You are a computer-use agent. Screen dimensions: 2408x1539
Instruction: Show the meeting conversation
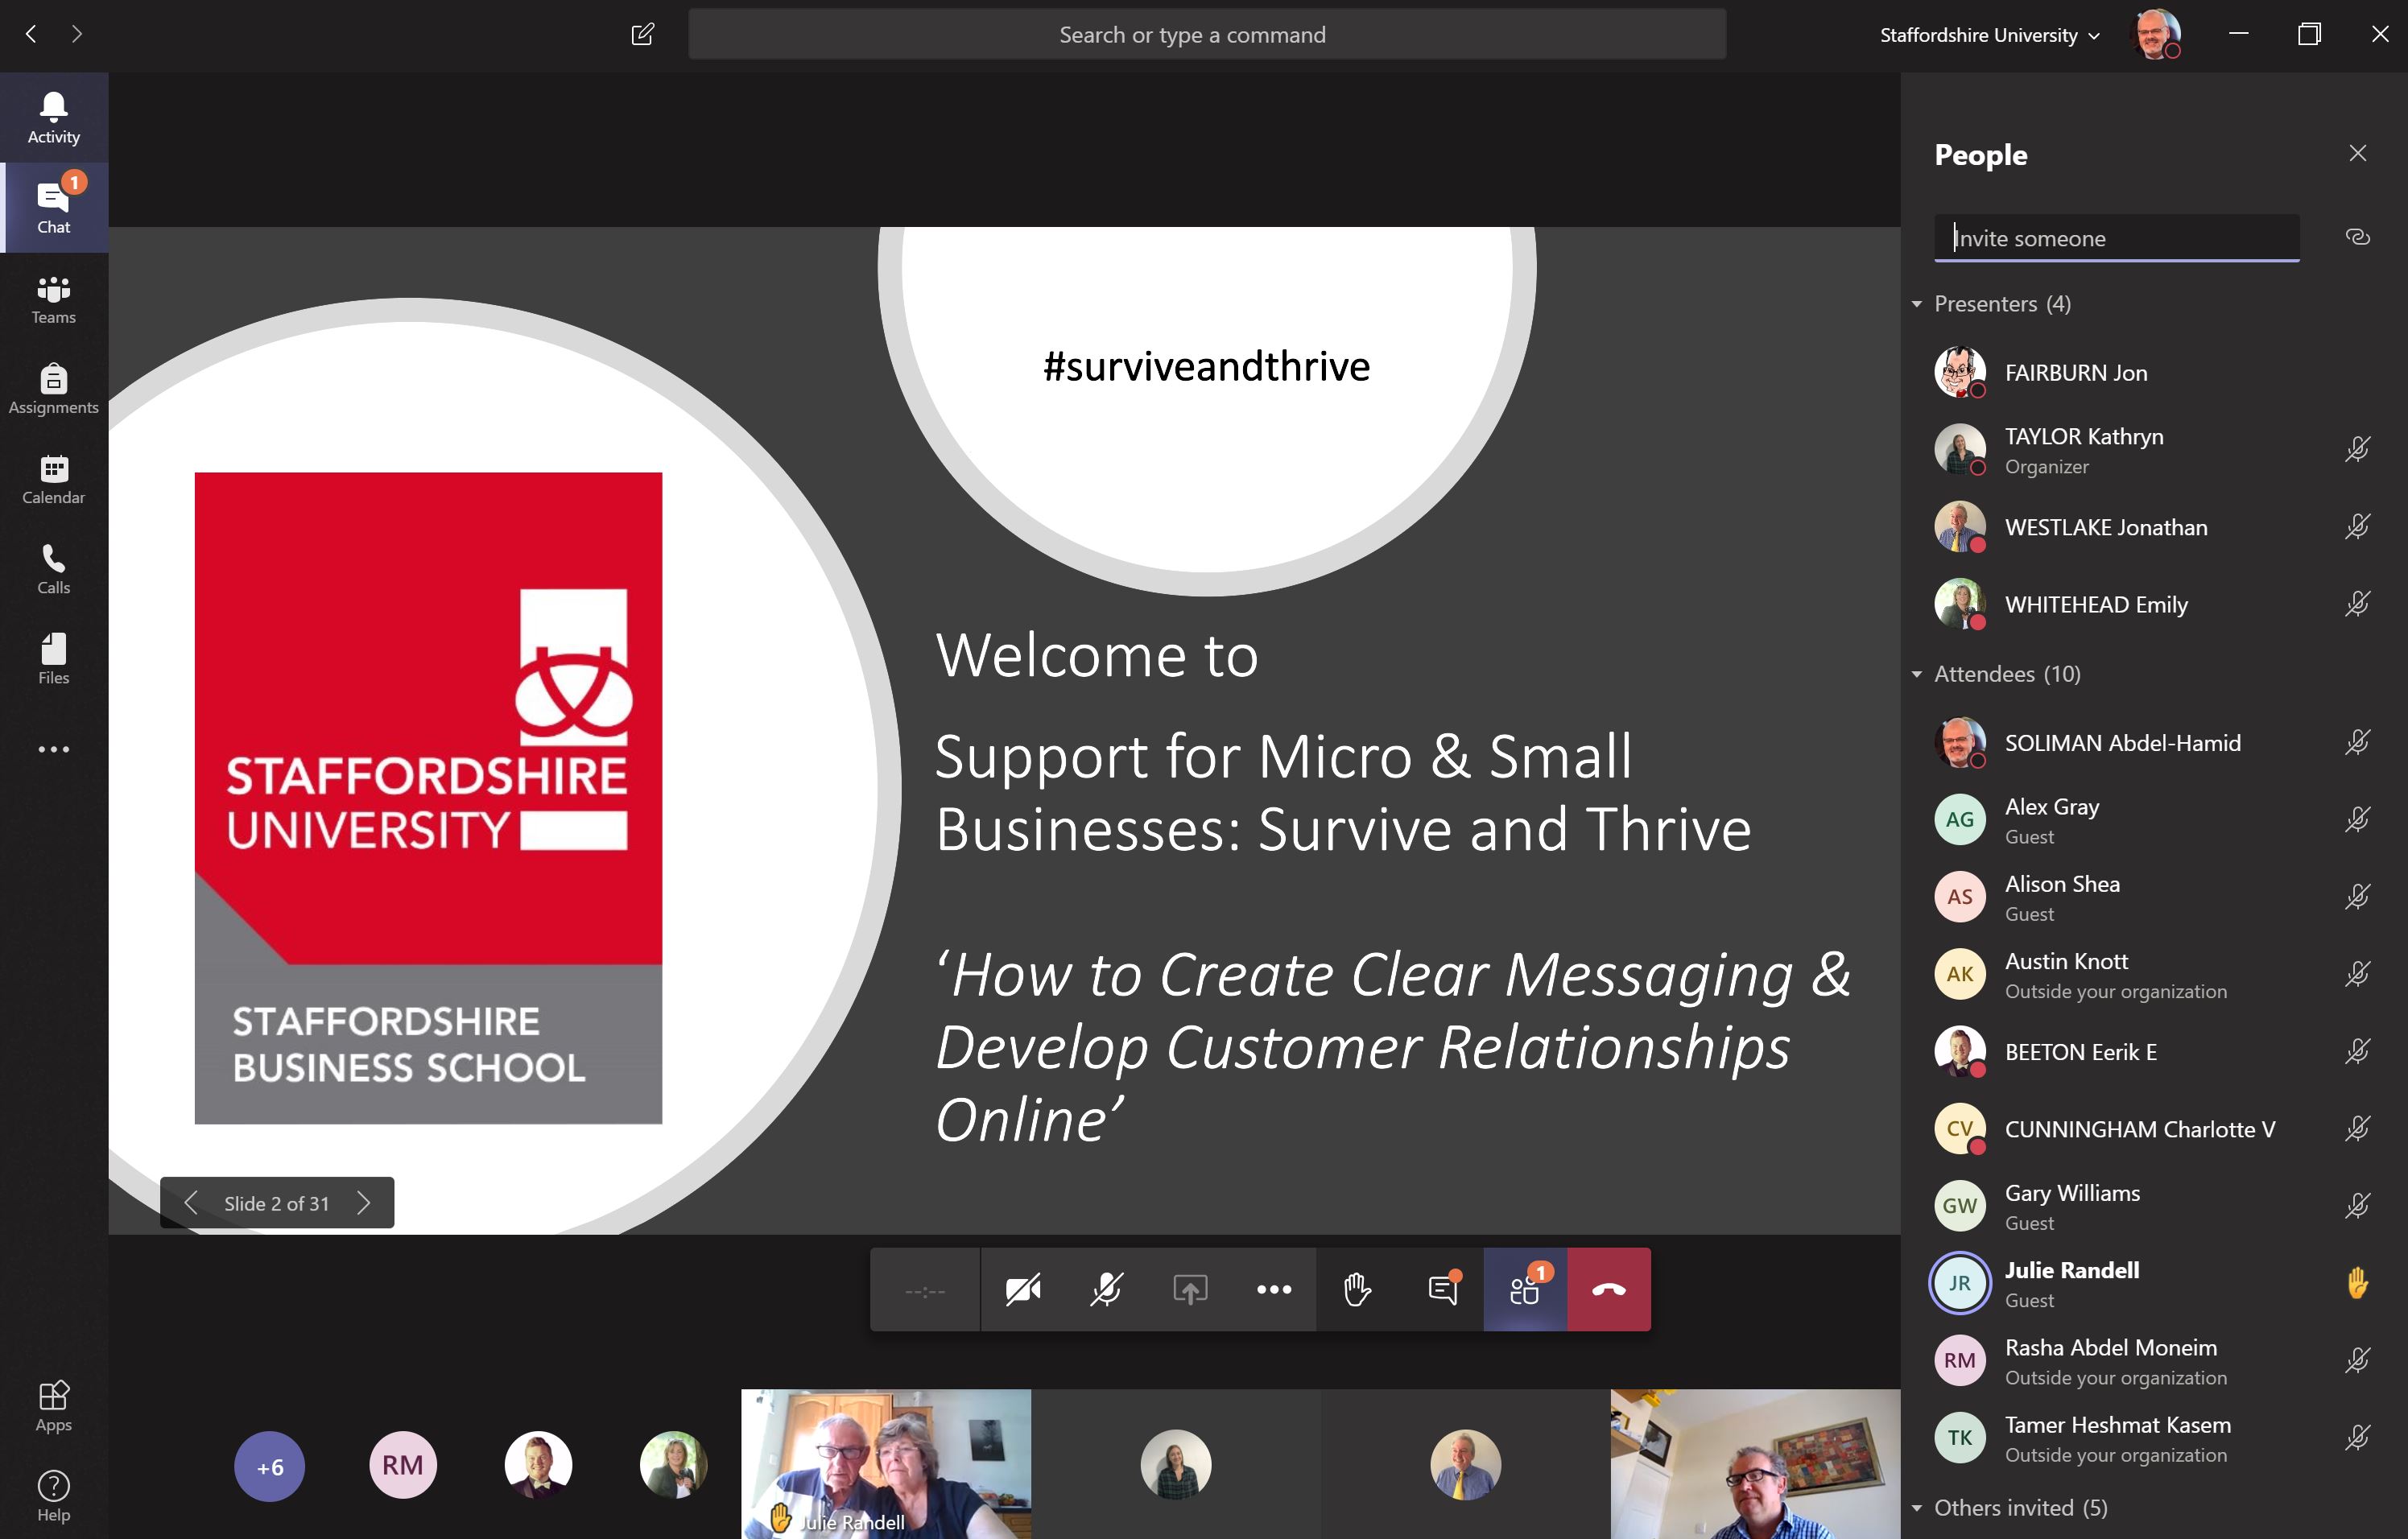coord(1442,1289)
